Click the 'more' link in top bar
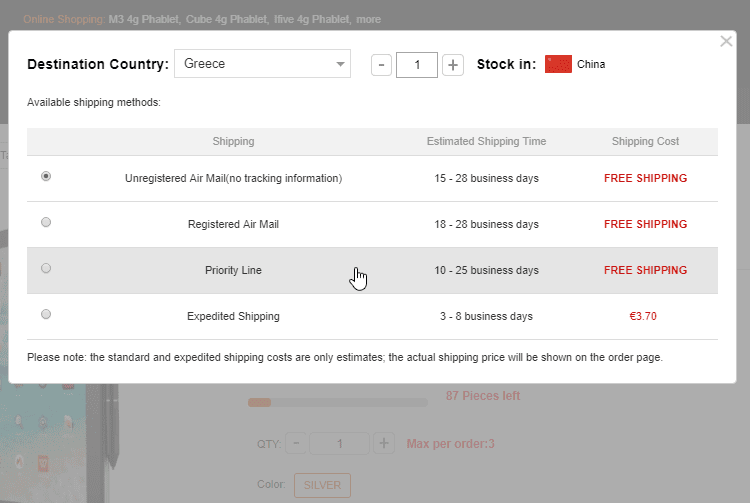Image resolution: width=750 pixels, height=503 pixels. pos(367,19)
